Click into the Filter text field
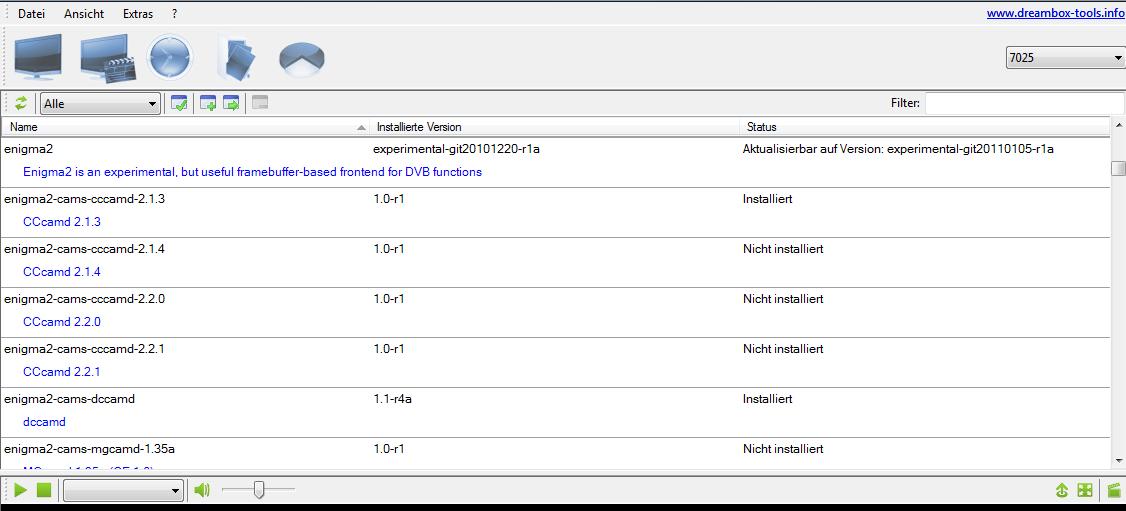 pyautogui.click(x=1025, y=103)
